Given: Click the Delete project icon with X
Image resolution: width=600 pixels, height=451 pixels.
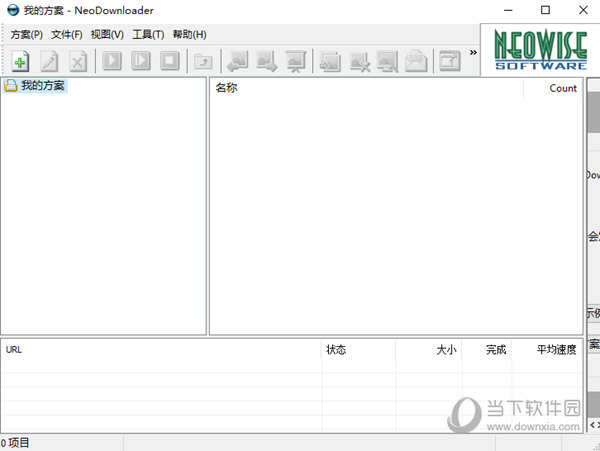Looking at the screenshot, I should (x=78, y=61).
